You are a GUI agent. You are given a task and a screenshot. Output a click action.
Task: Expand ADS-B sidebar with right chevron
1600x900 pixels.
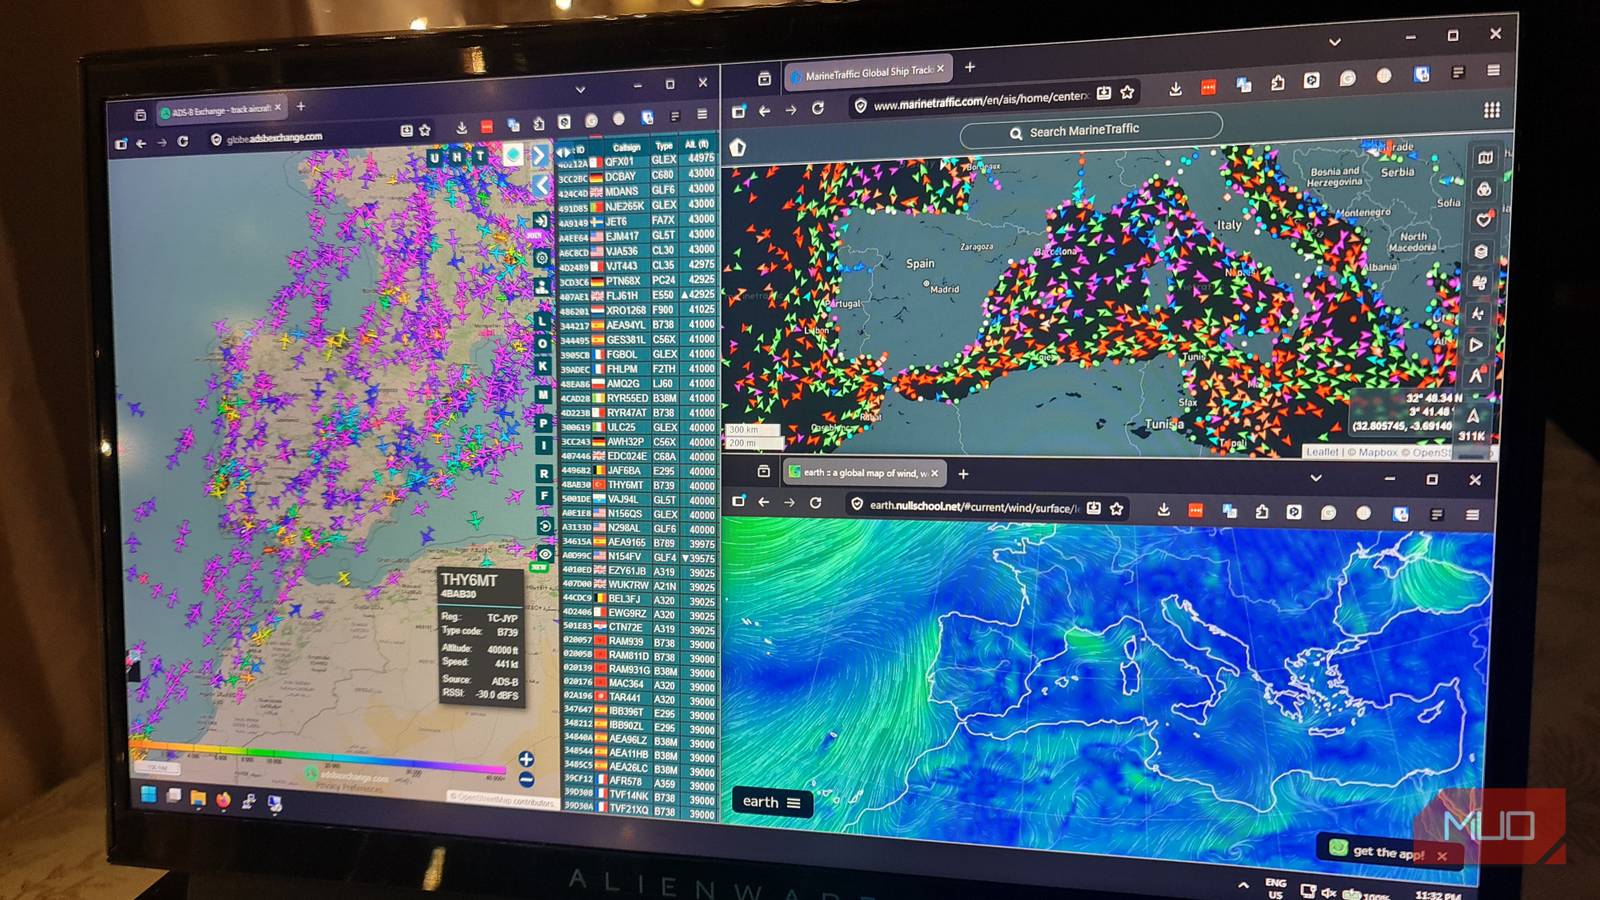pos(540,155)
